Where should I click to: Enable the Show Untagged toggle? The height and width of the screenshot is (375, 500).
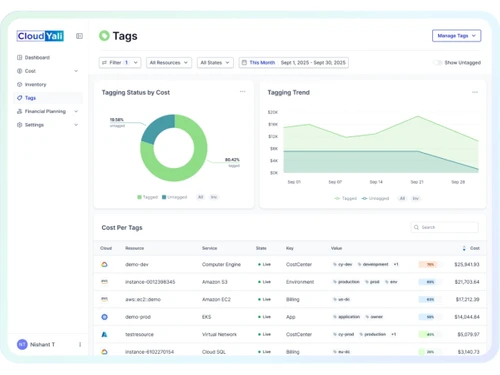437,63
